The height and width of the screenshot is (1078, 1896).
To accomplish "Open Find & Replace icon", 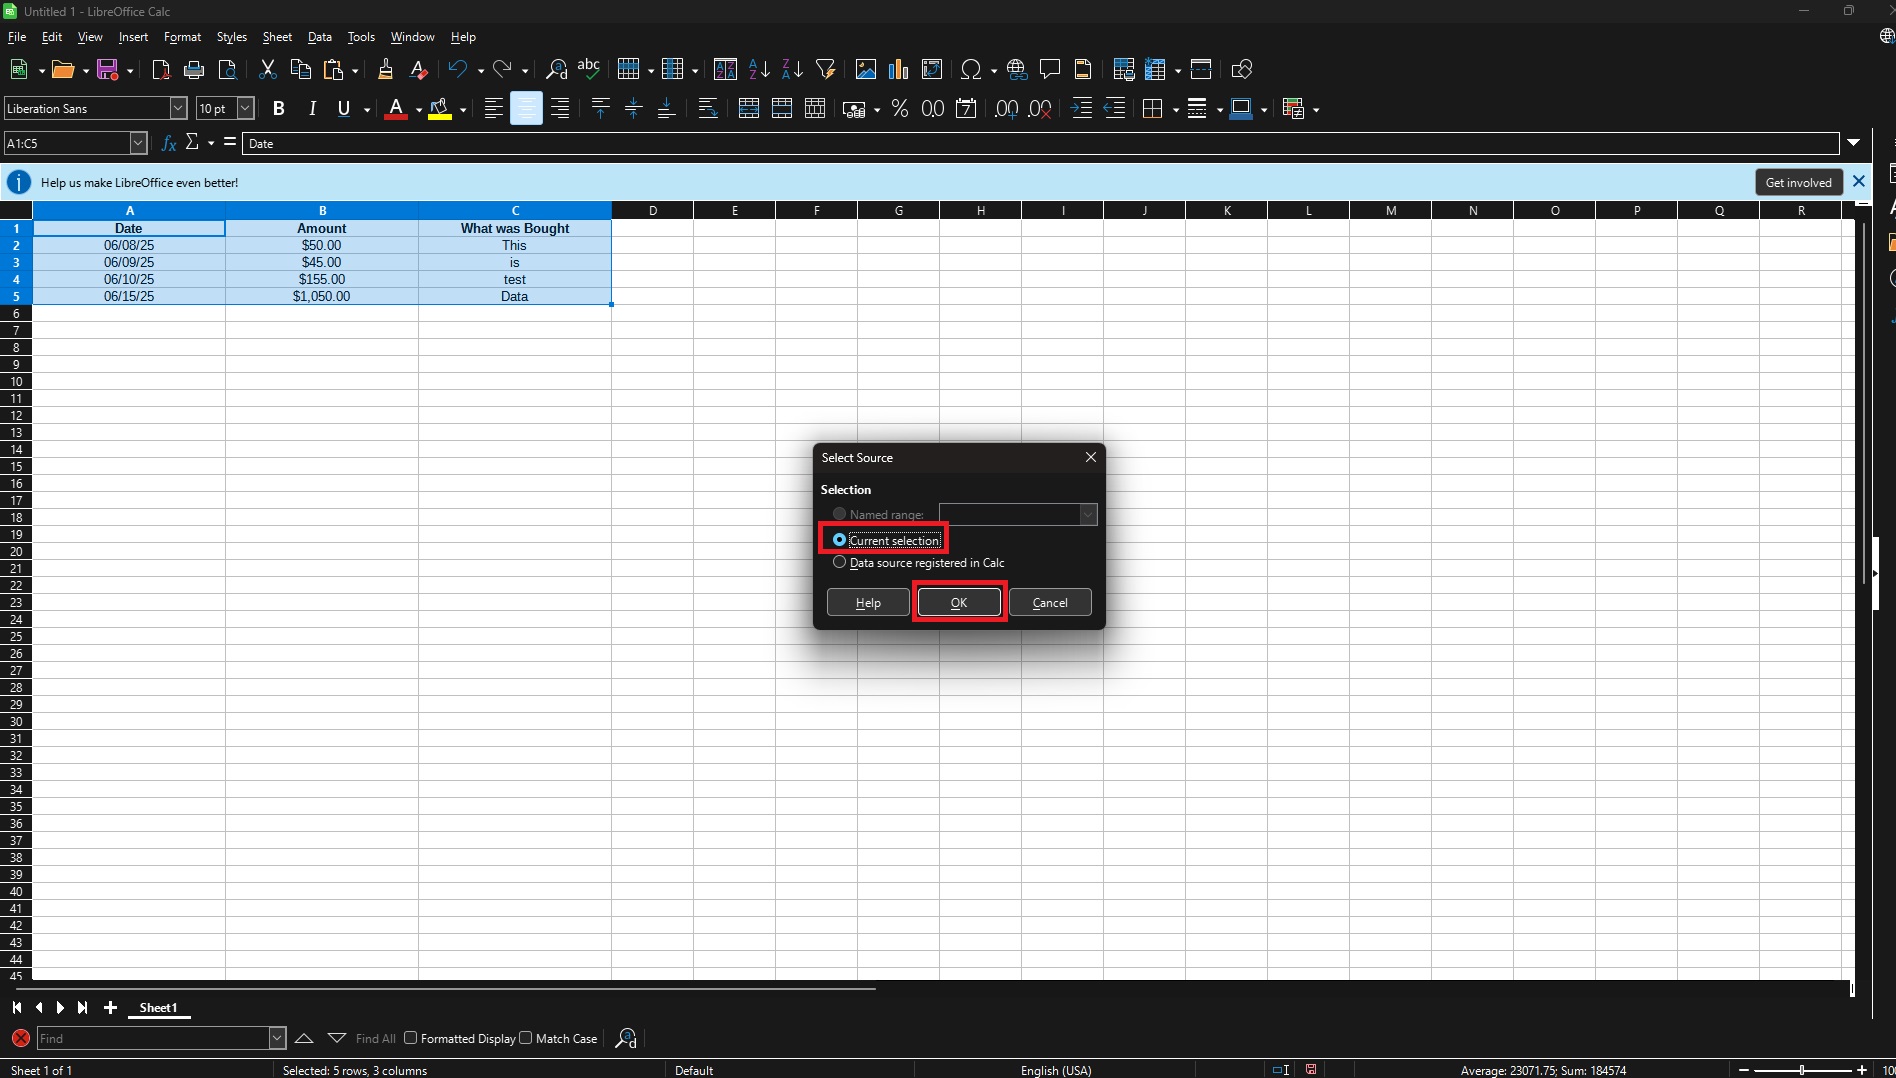I will (556, 69).
